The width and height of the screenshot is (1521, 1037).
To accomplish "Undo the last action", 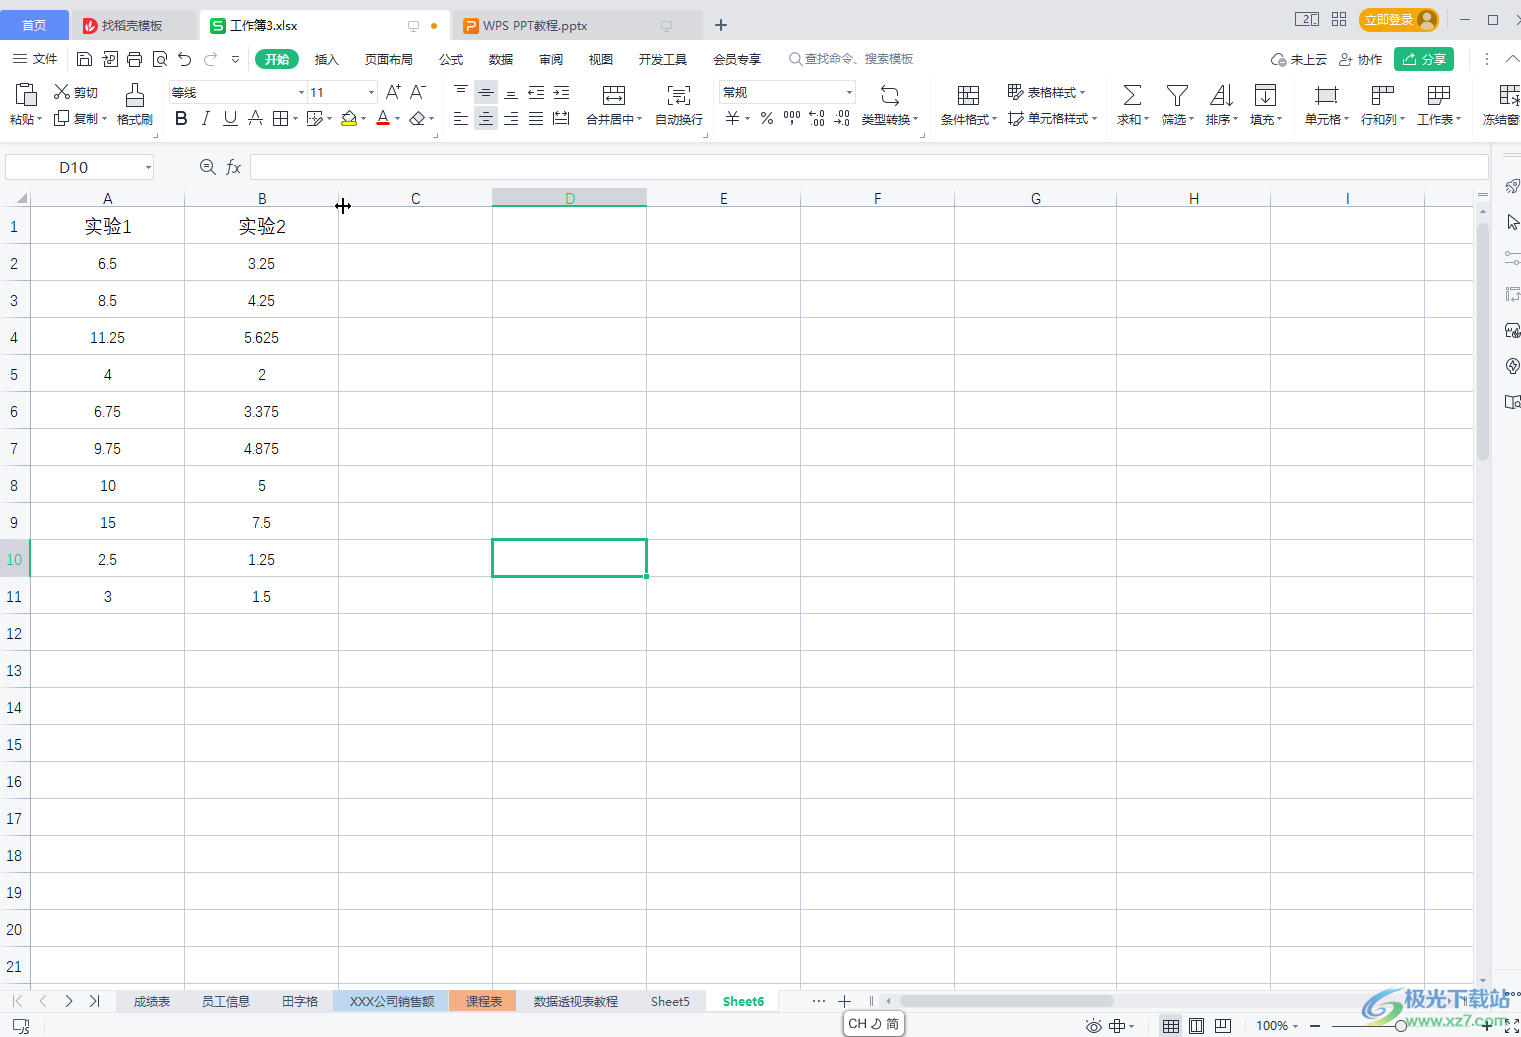I will click(185, 59).
